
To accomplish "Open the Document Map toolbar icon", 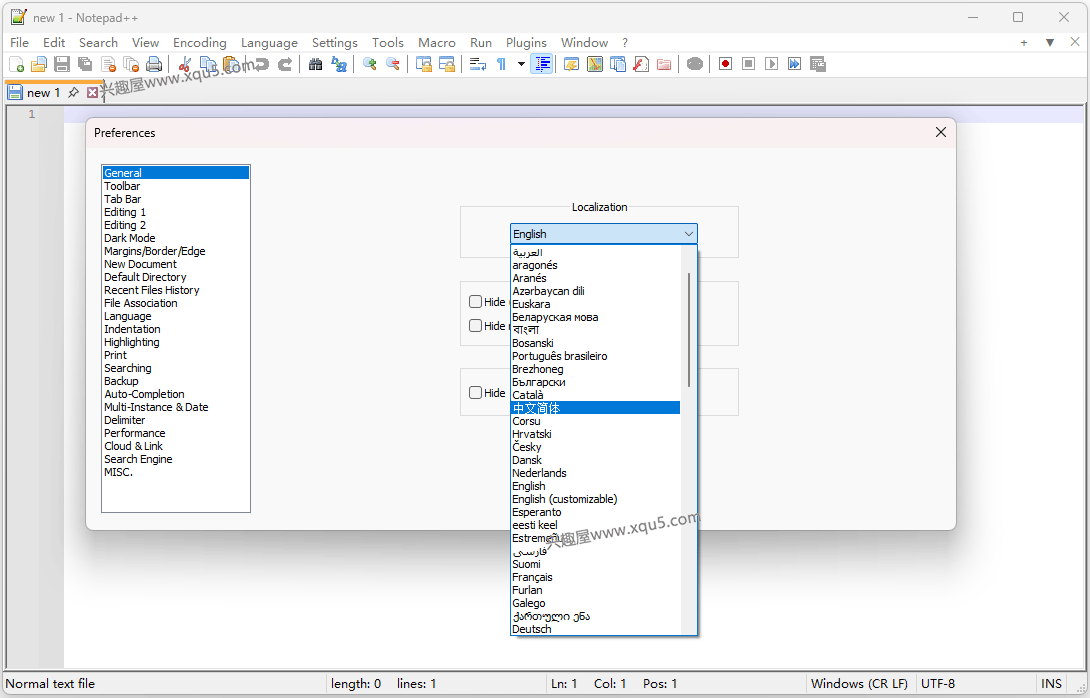I will (x=594, y=65).
